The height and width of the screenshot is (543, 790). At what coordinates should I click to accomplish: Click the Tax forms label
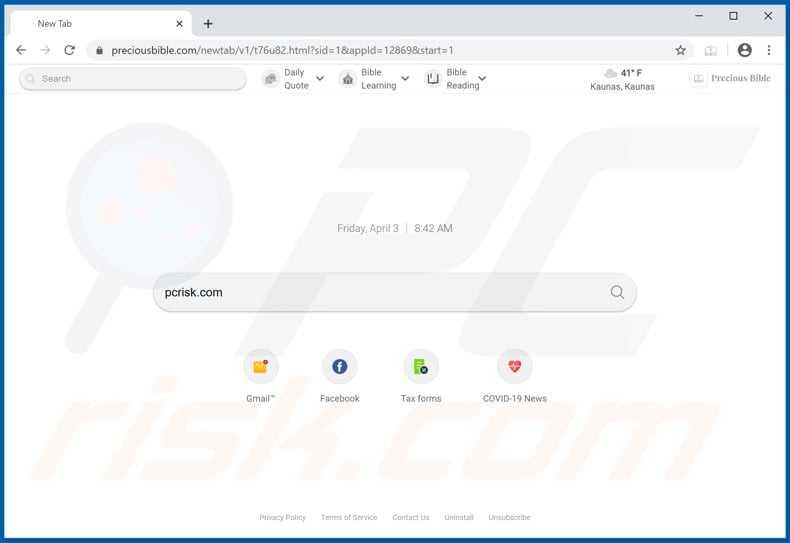tap(421, 398)
